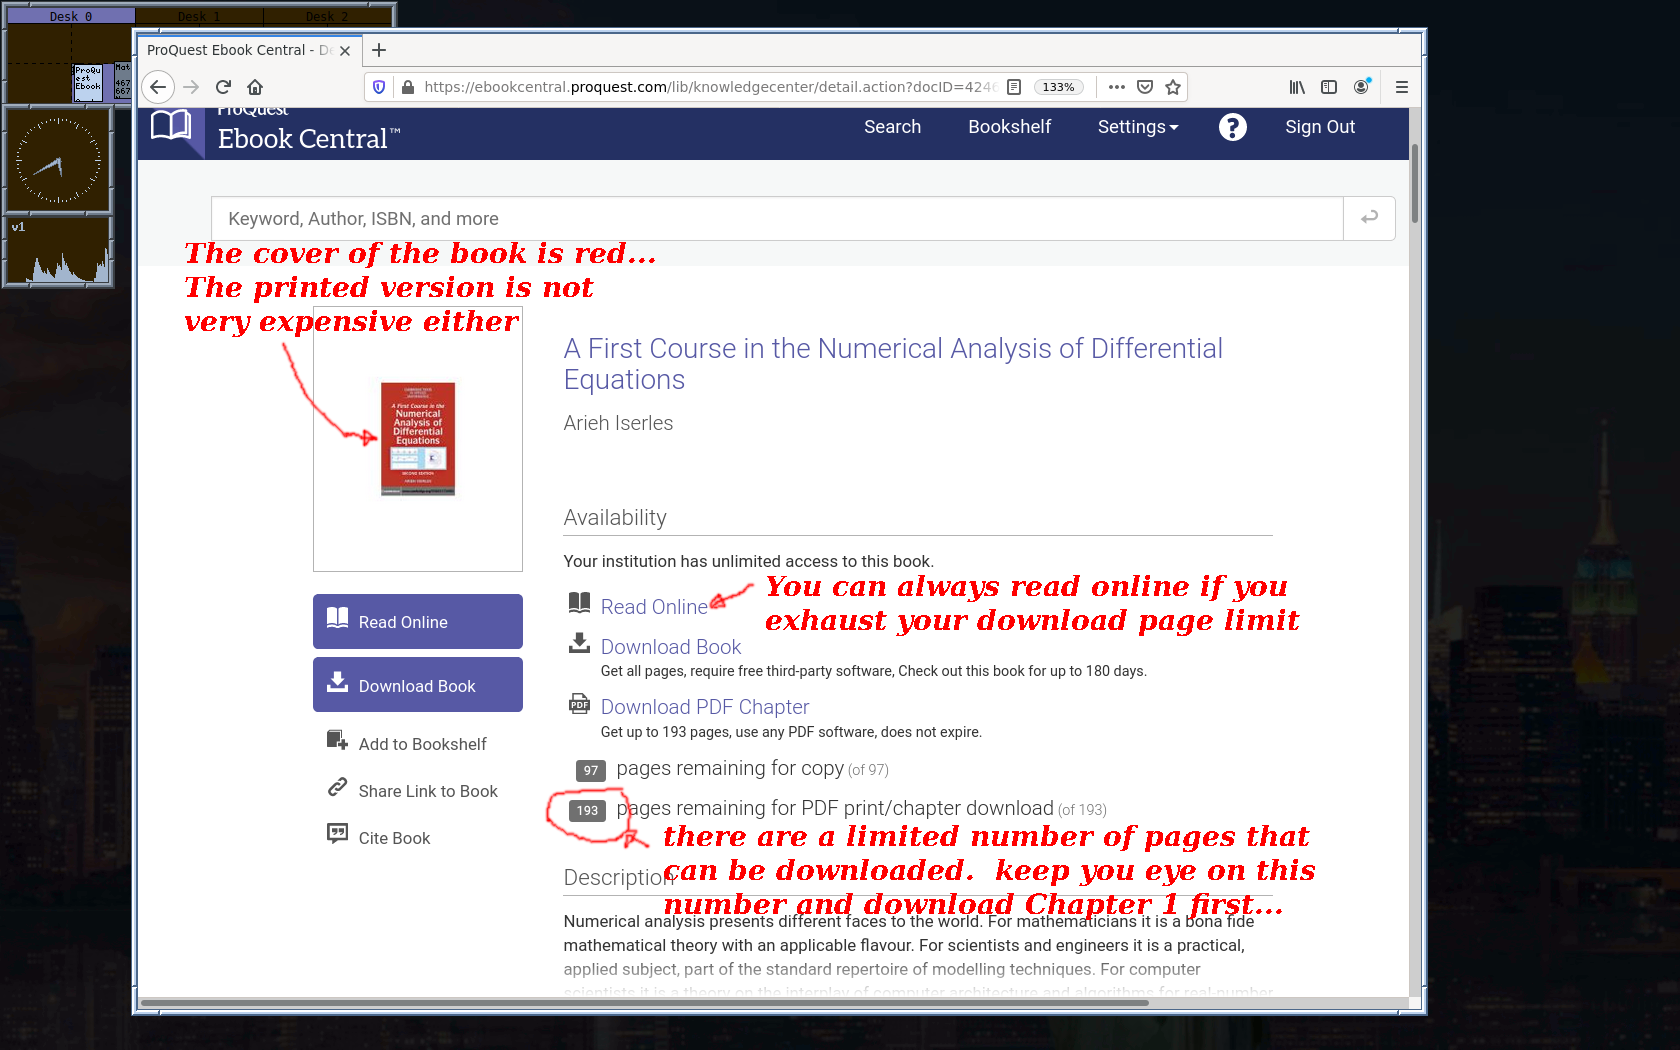Reload the current page
The width and height of the screenshot is (1680, 1050).
click(x=223, y=87)
